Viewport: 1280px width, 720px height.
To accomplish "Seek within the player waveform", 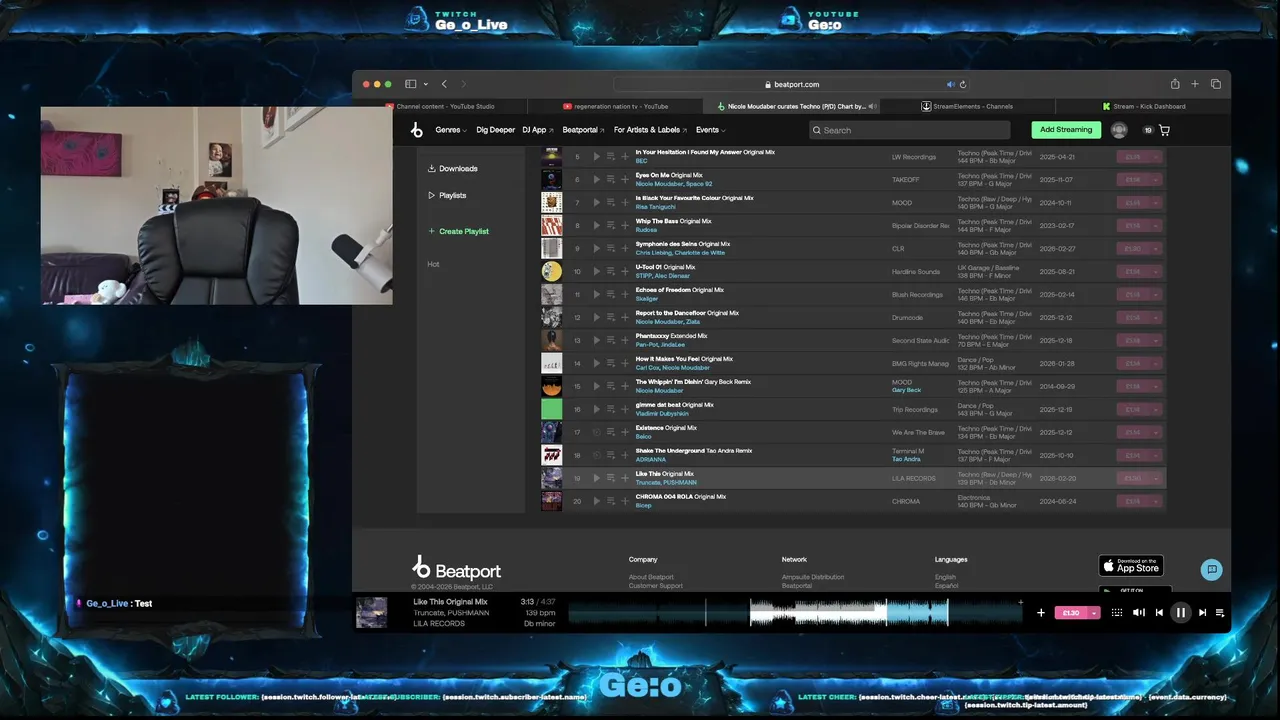I will [795, 613].
